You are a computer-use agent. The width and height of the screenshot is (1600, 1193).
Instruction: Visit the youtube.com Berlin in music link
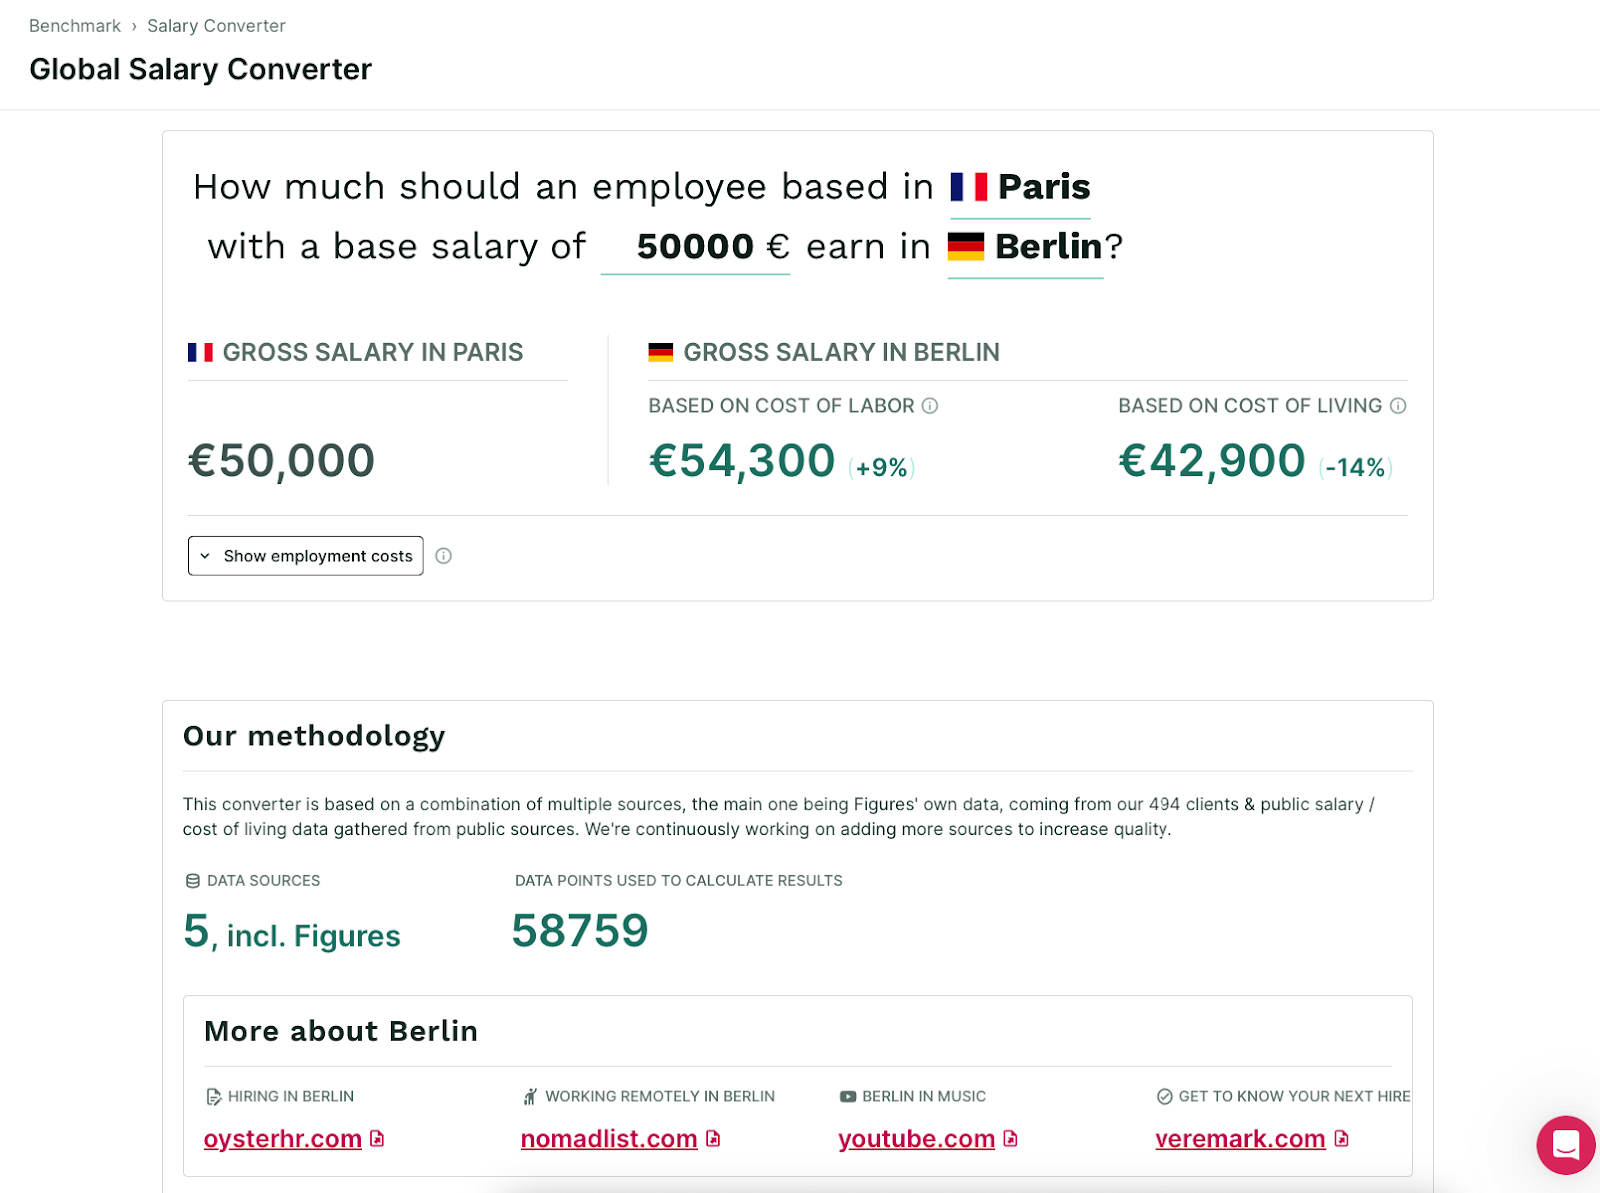click(916, 1139)
